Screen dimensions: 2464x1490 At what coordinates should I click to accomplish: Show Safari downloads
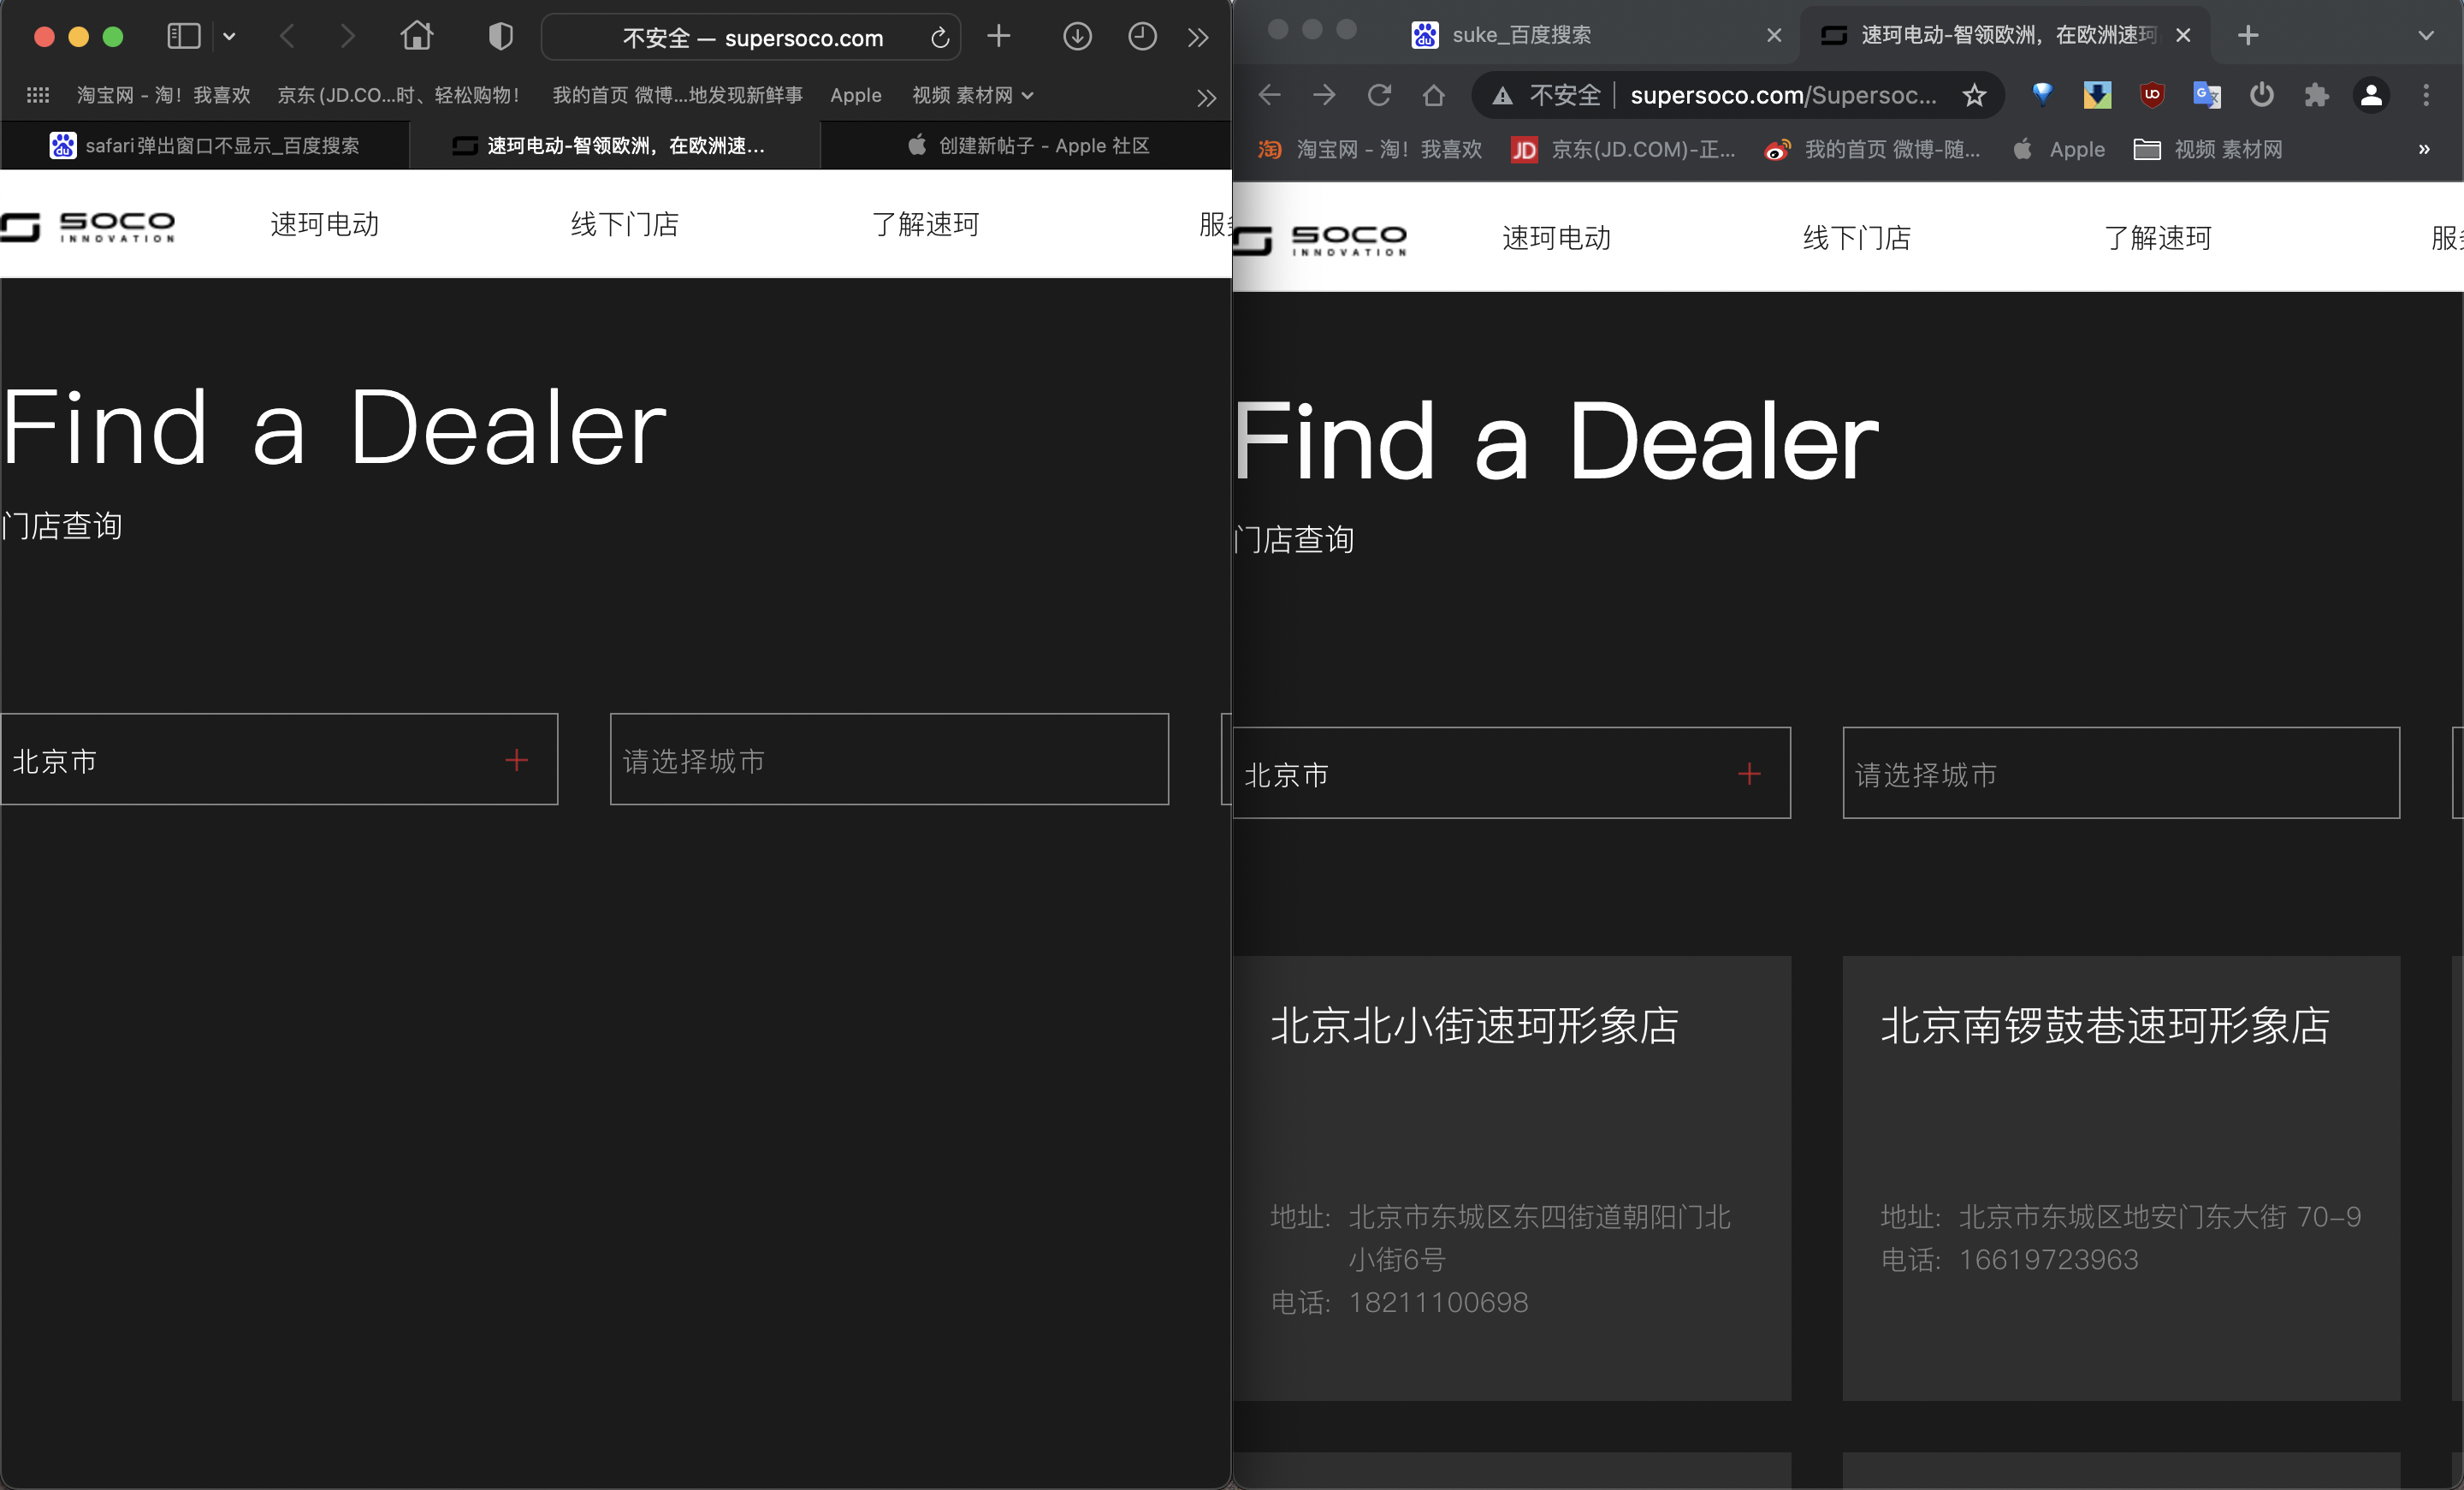[x=1077, y=37]
